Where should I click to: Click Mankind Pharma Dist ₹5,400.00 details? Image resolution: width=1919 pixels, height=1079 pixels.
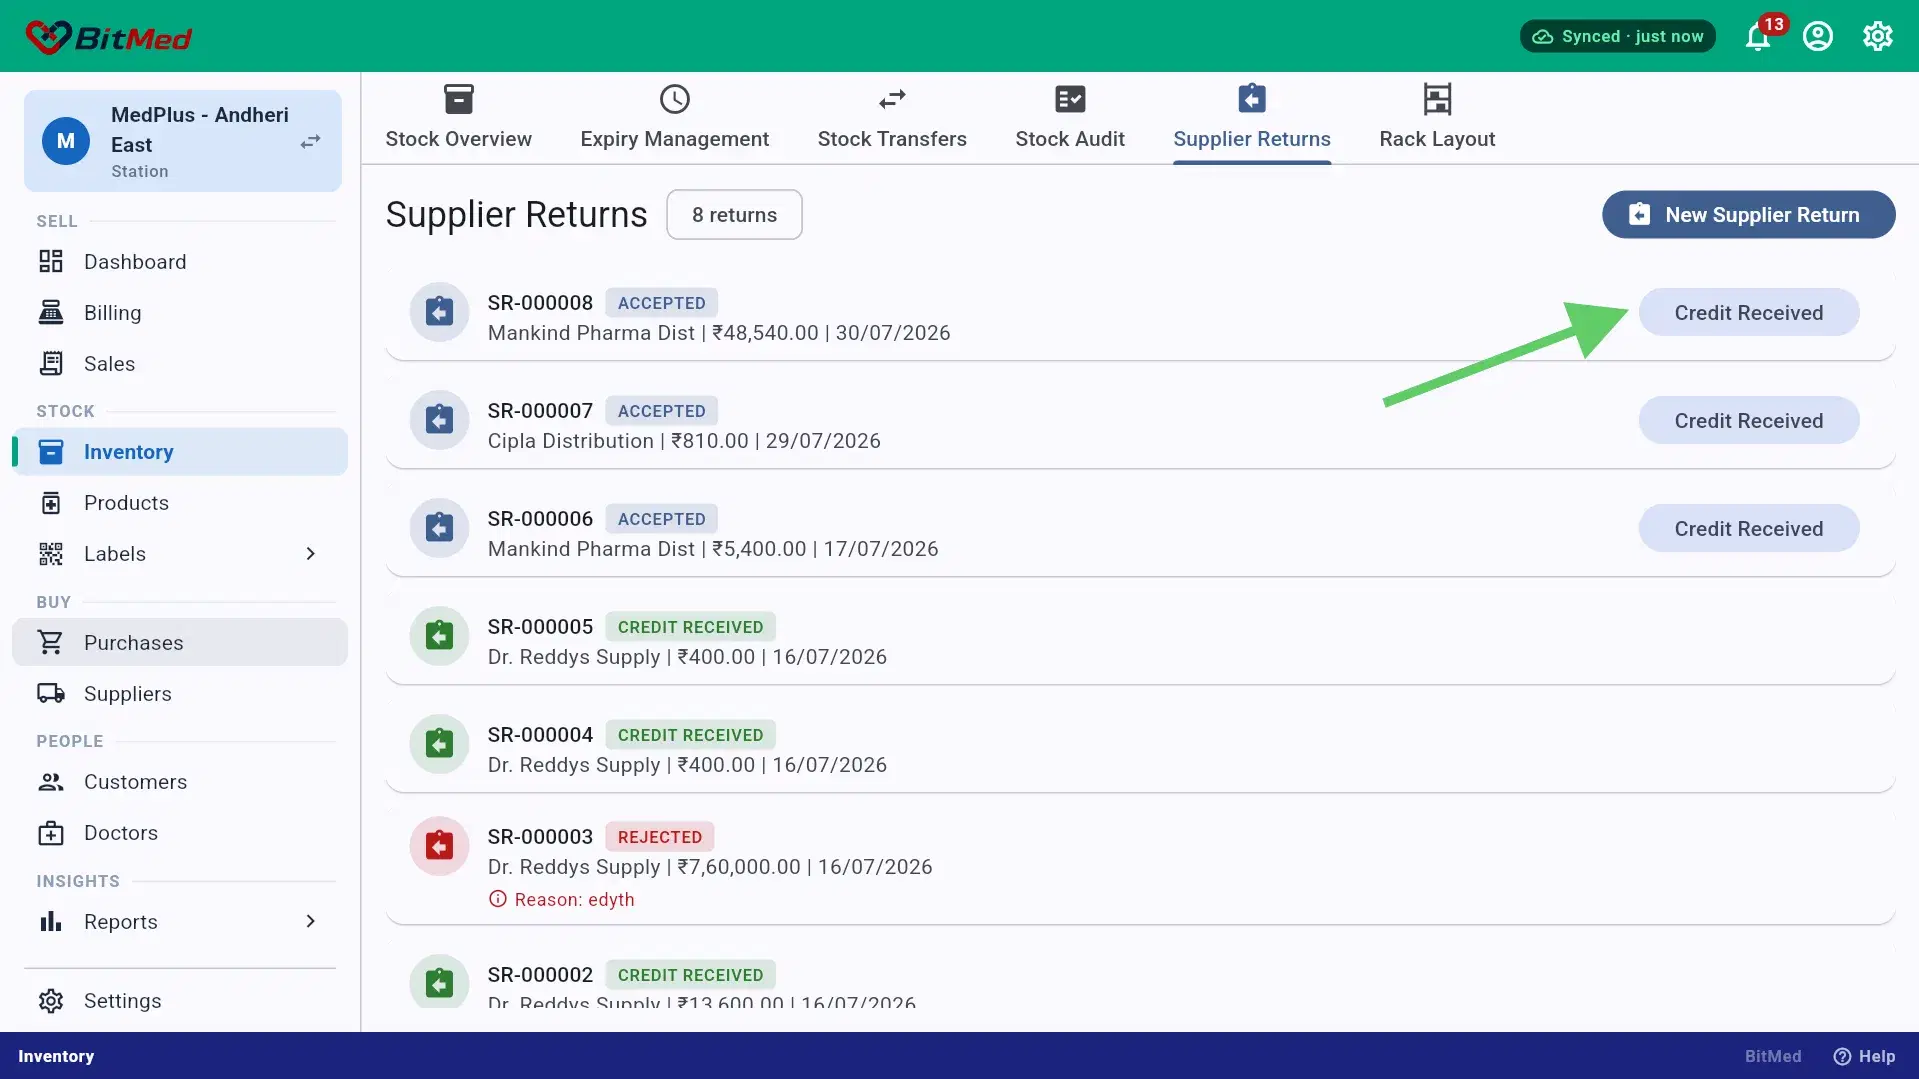(713, 549)
